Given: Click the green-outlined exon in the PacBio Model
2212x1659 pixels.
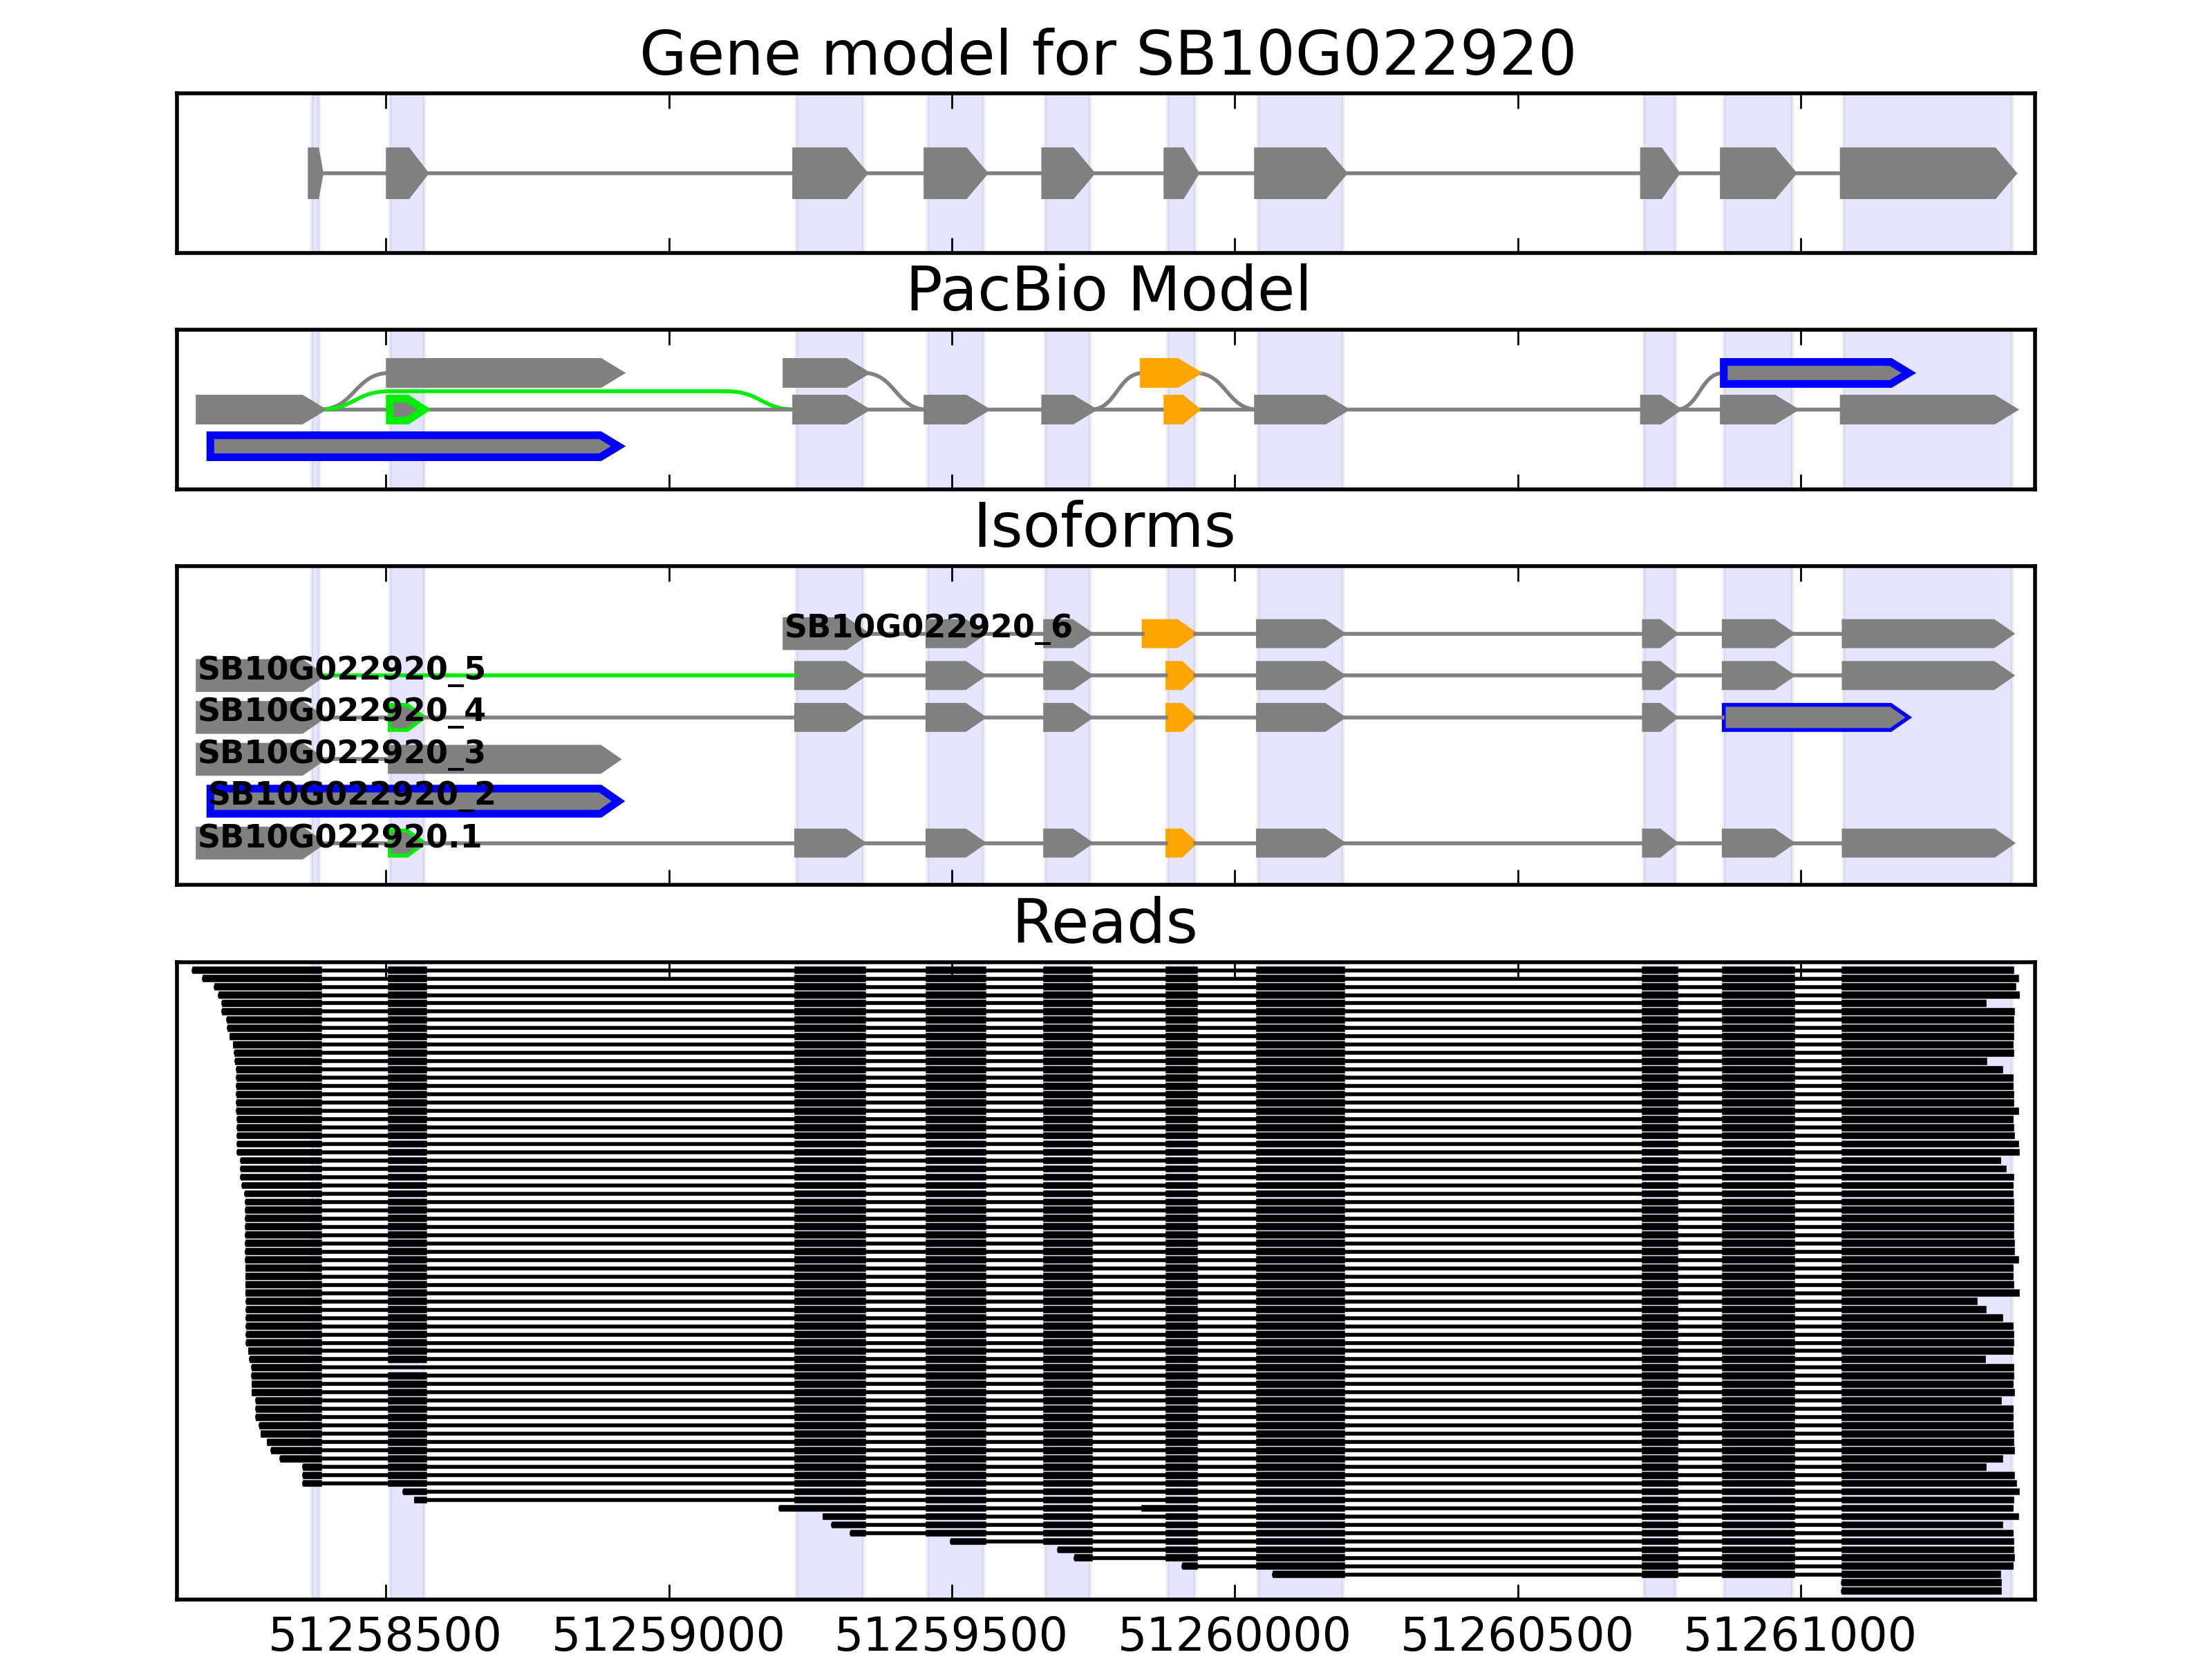Looking at the screenshot, I should click(405, 409).
